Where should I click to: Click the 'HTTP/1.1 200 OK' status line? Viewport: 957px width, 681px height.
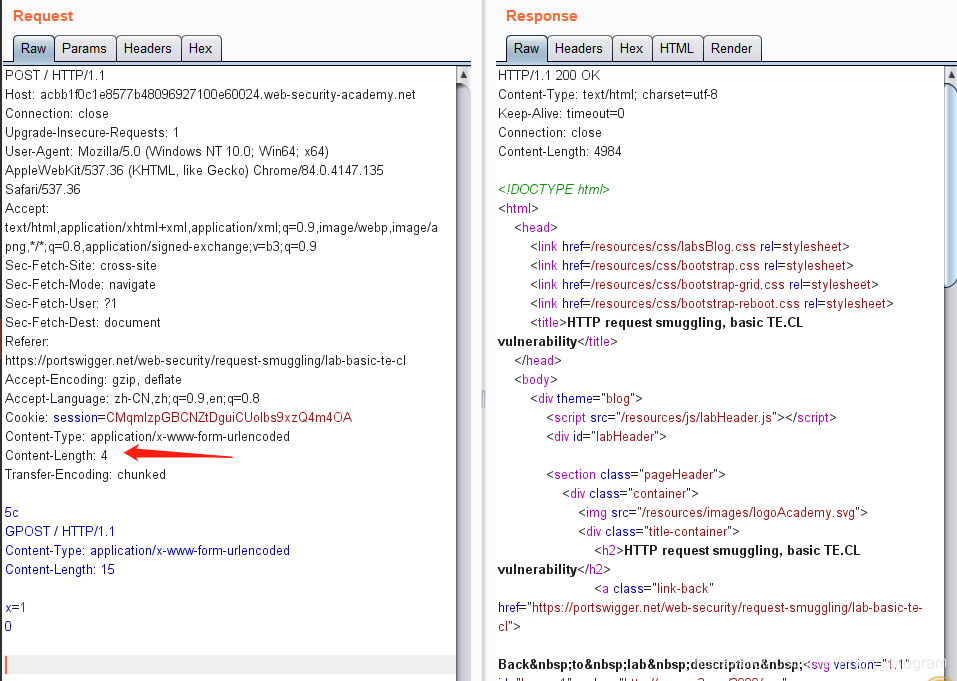tap(549, 76)
